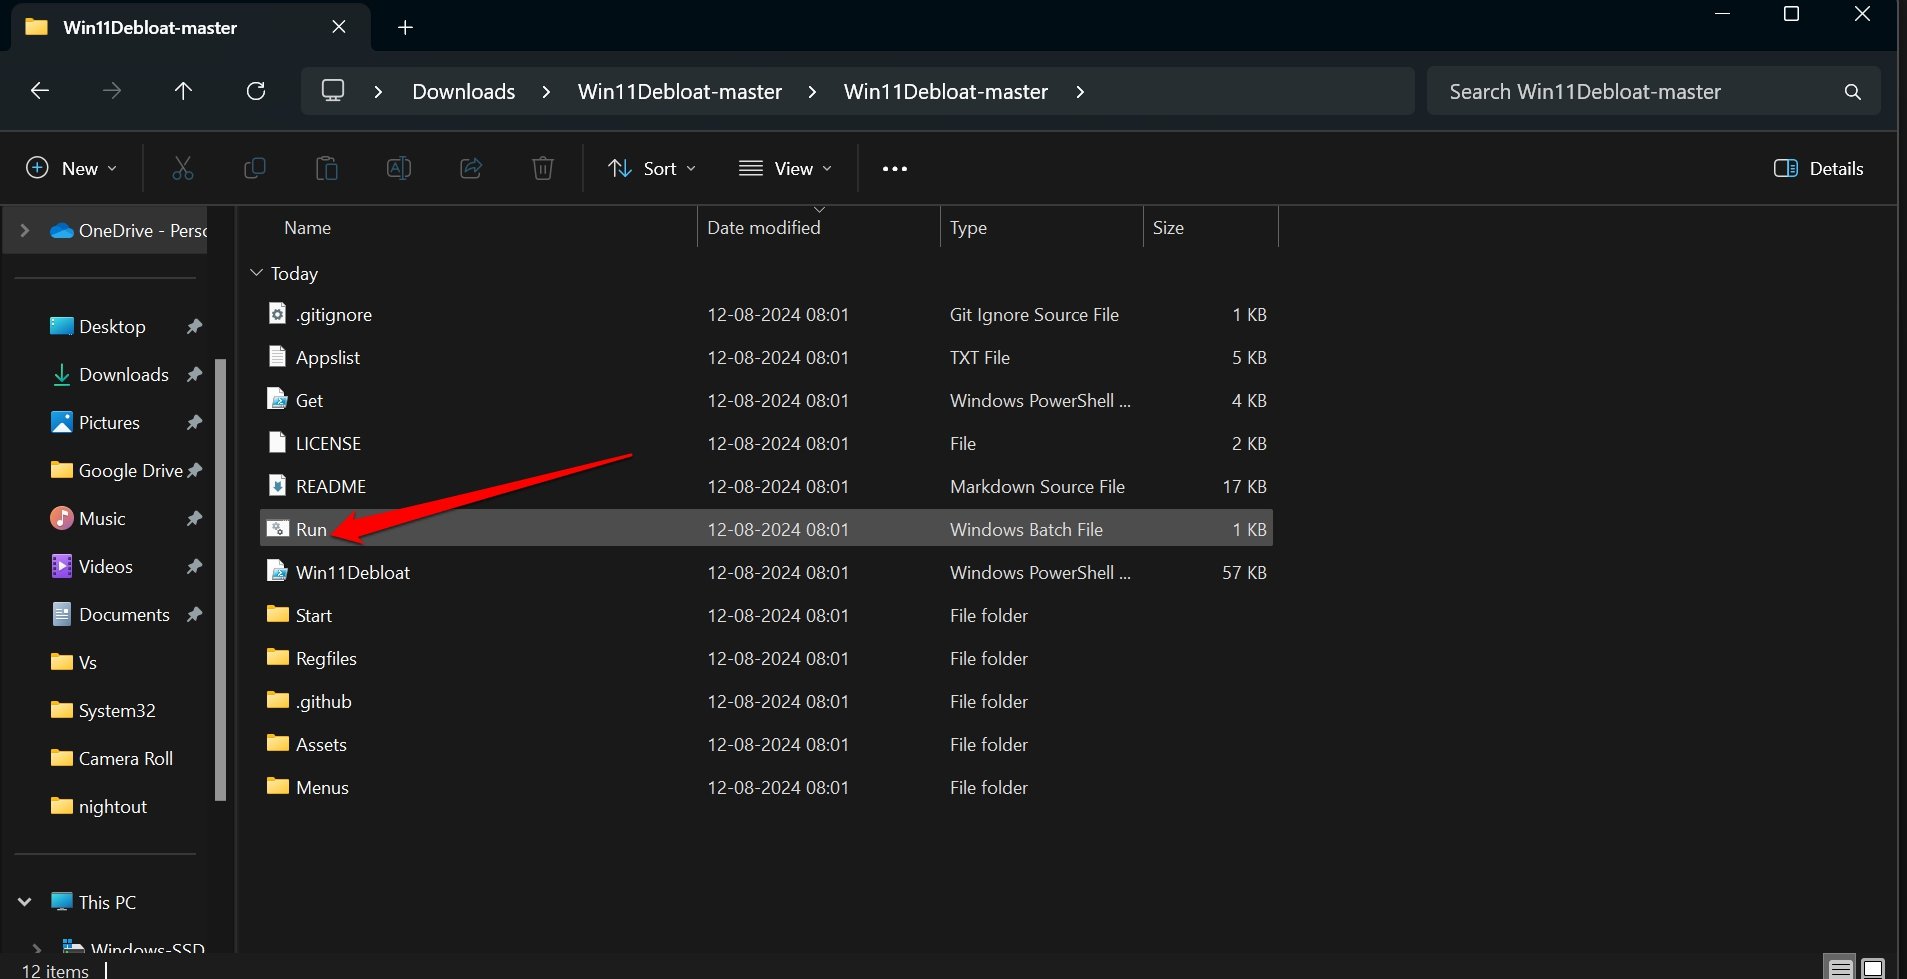
Task: Refresh the current folder view
Action: pyautogui.click(x=256, y=91)
